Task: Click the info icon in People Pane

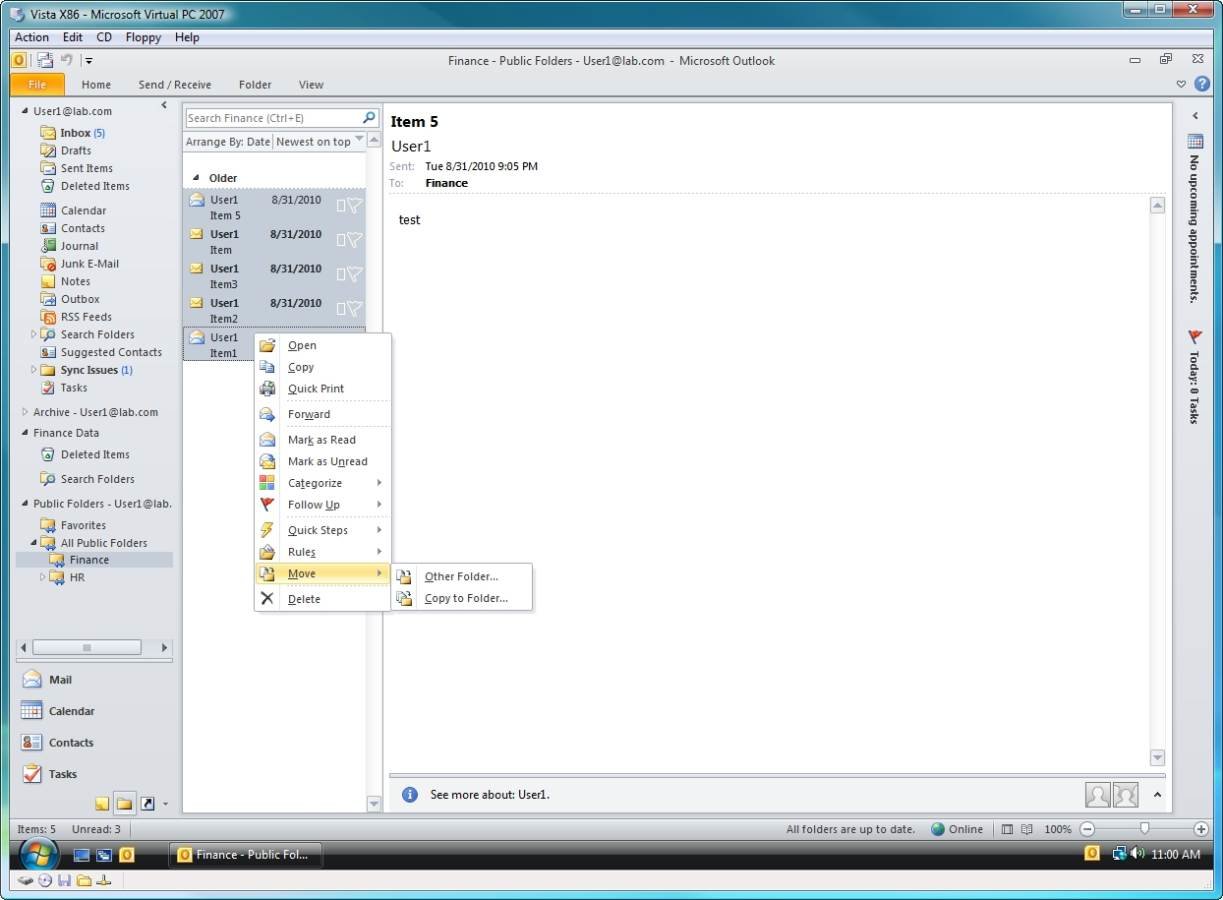Action: [x=409, y=795]
